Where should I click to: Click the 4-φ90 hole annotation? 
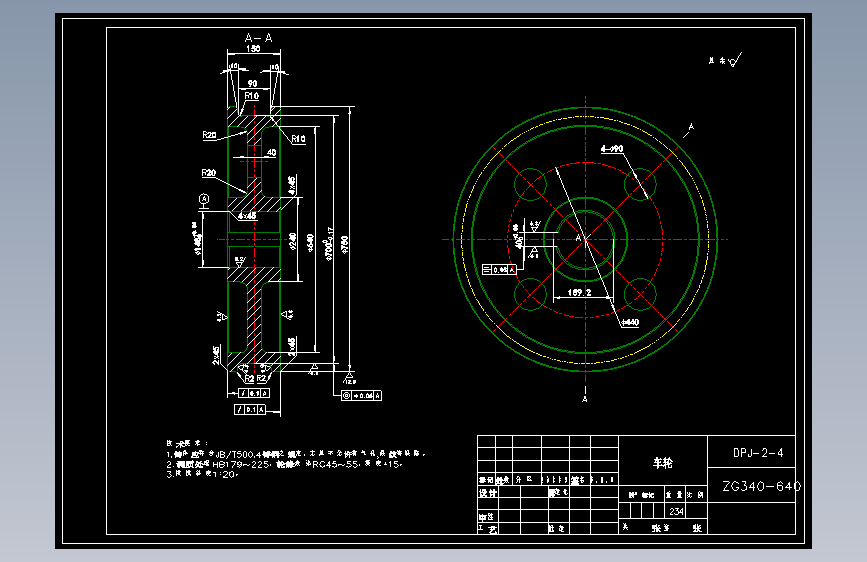tap(612, 149)
